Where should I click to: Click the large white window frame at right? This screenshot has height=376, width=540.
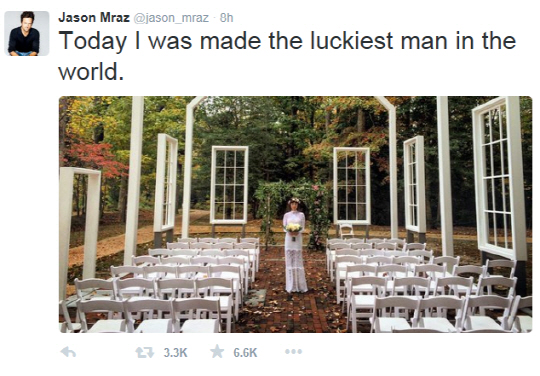click(x=499, y=177)
